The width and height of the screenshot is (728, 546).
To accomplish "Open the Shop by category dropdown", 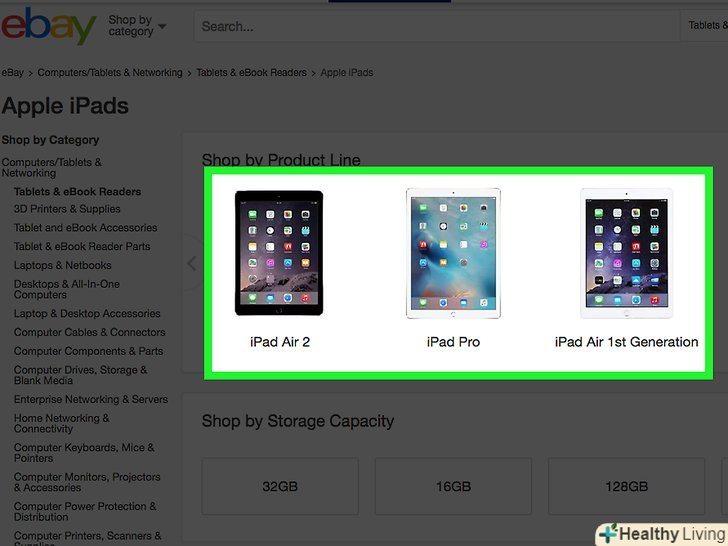I will coord(137,26).
